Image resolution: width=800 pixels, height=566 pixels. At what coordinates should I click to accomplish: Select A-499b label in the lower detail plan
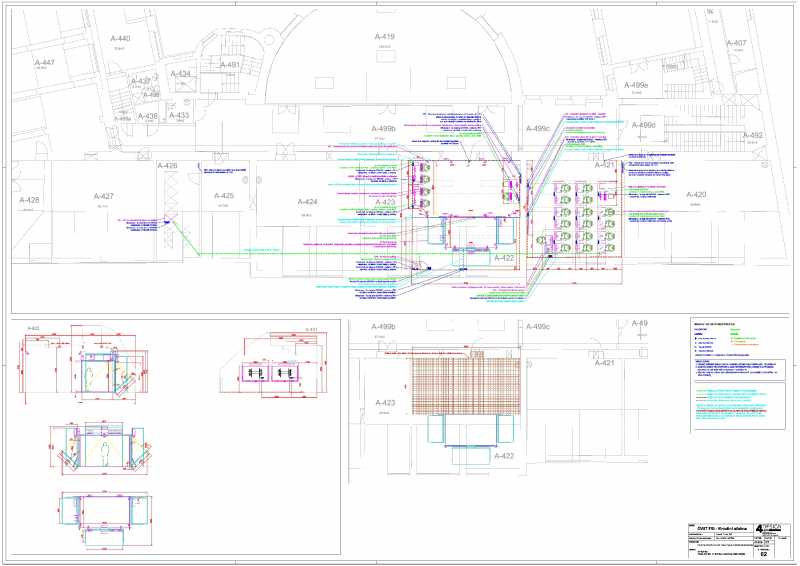click(384, 327)
